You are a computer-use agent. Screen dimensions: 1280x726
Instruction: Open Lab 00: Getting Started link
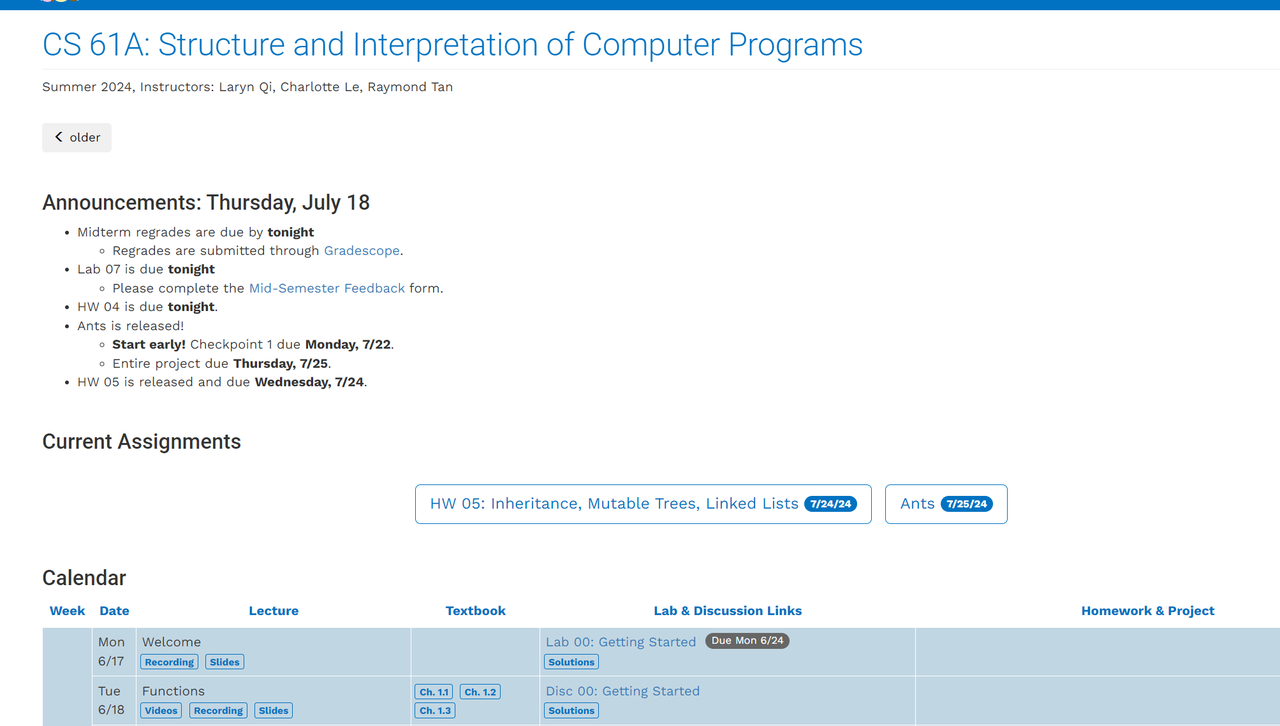click(620, 642)
